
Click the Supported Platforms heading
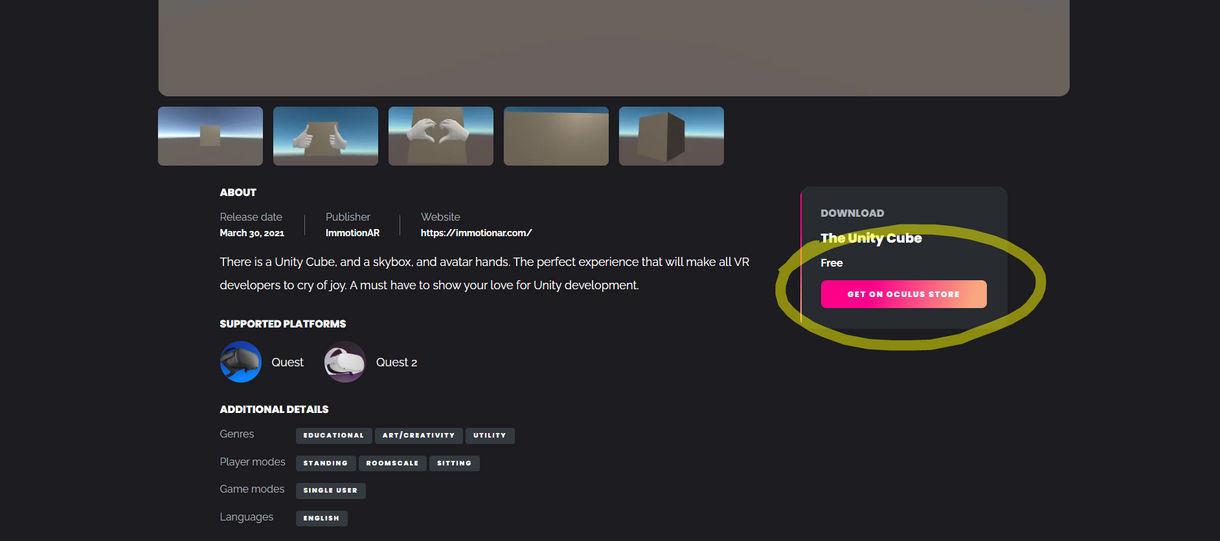pyautogui.click(x=283, y=324)
